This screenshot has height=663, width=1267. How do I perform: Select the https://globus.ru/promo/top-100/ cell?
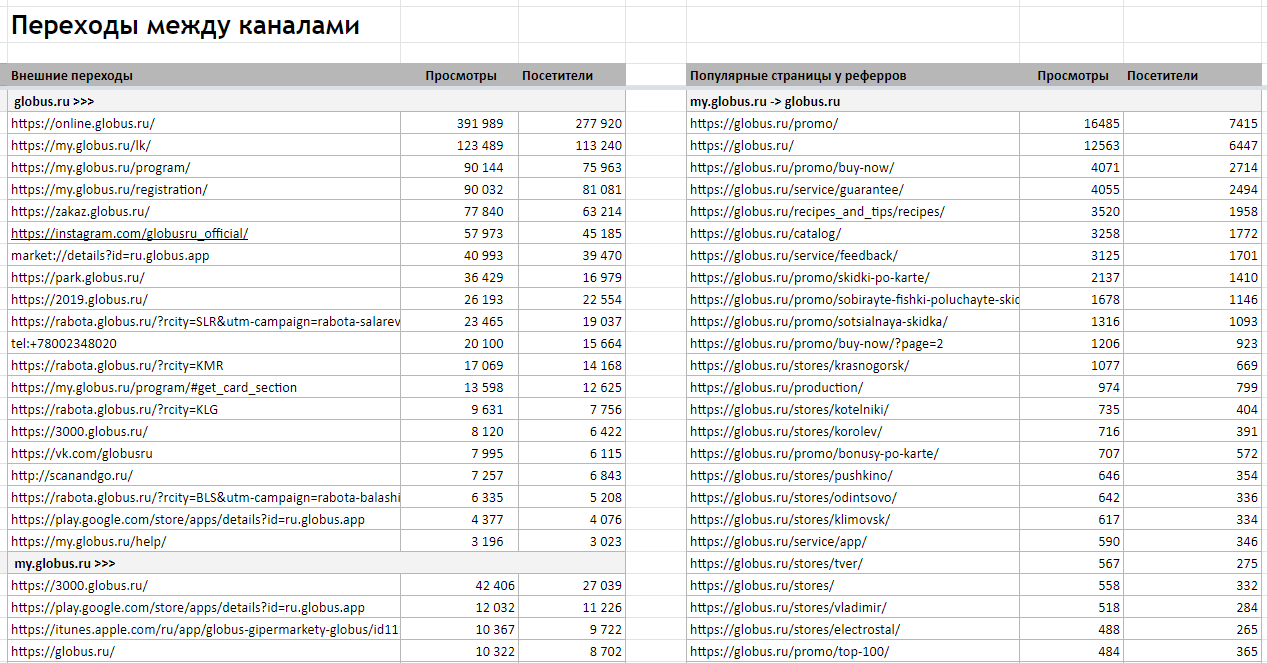pyautogui.click(x=853, y=651)
